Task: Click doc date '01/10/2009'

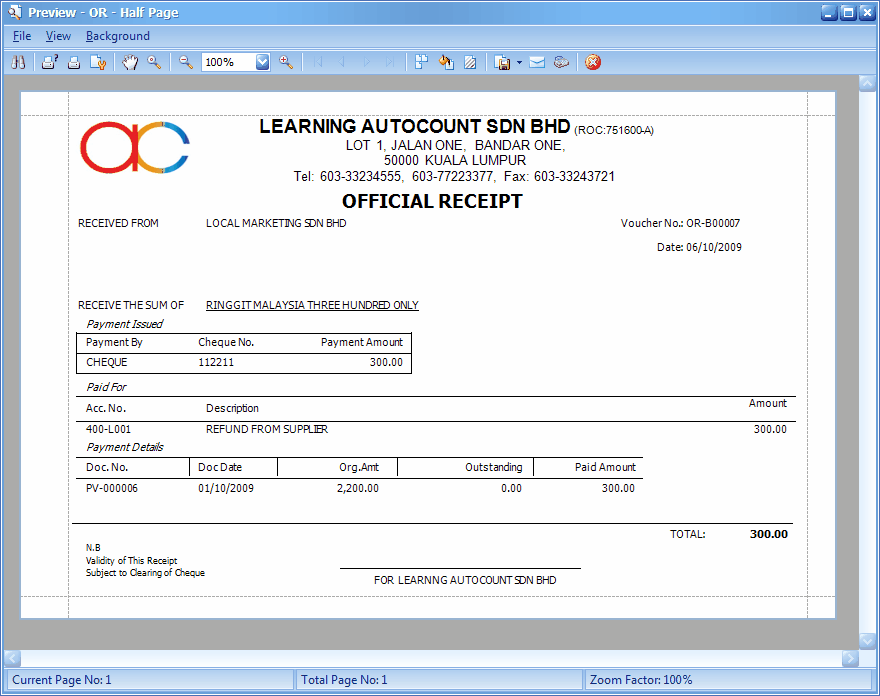Action: pos(226,488)
